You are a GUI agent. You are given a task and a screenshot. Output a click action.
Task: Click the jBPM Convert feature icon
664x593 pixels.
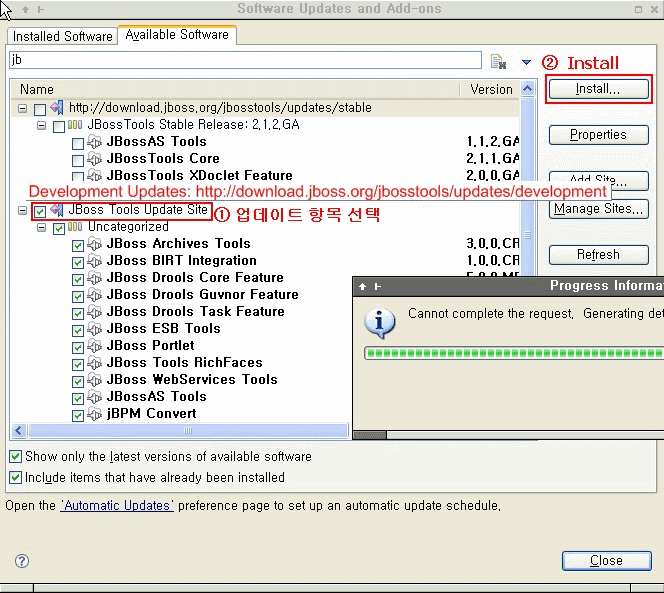95,413
